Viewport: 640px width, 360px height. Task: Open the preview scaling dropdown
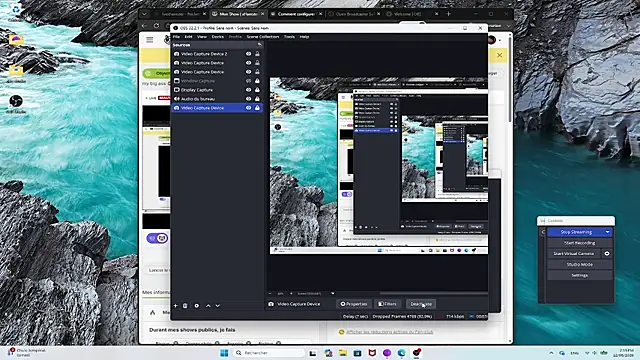point(333,293)
